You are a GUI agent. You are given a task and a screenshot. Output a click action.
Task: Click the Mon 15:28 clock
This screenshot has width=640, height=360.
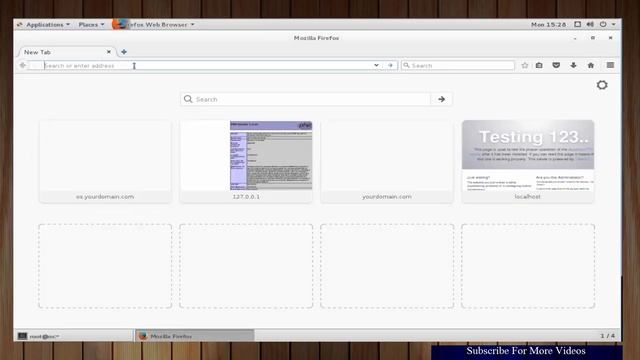548,24
